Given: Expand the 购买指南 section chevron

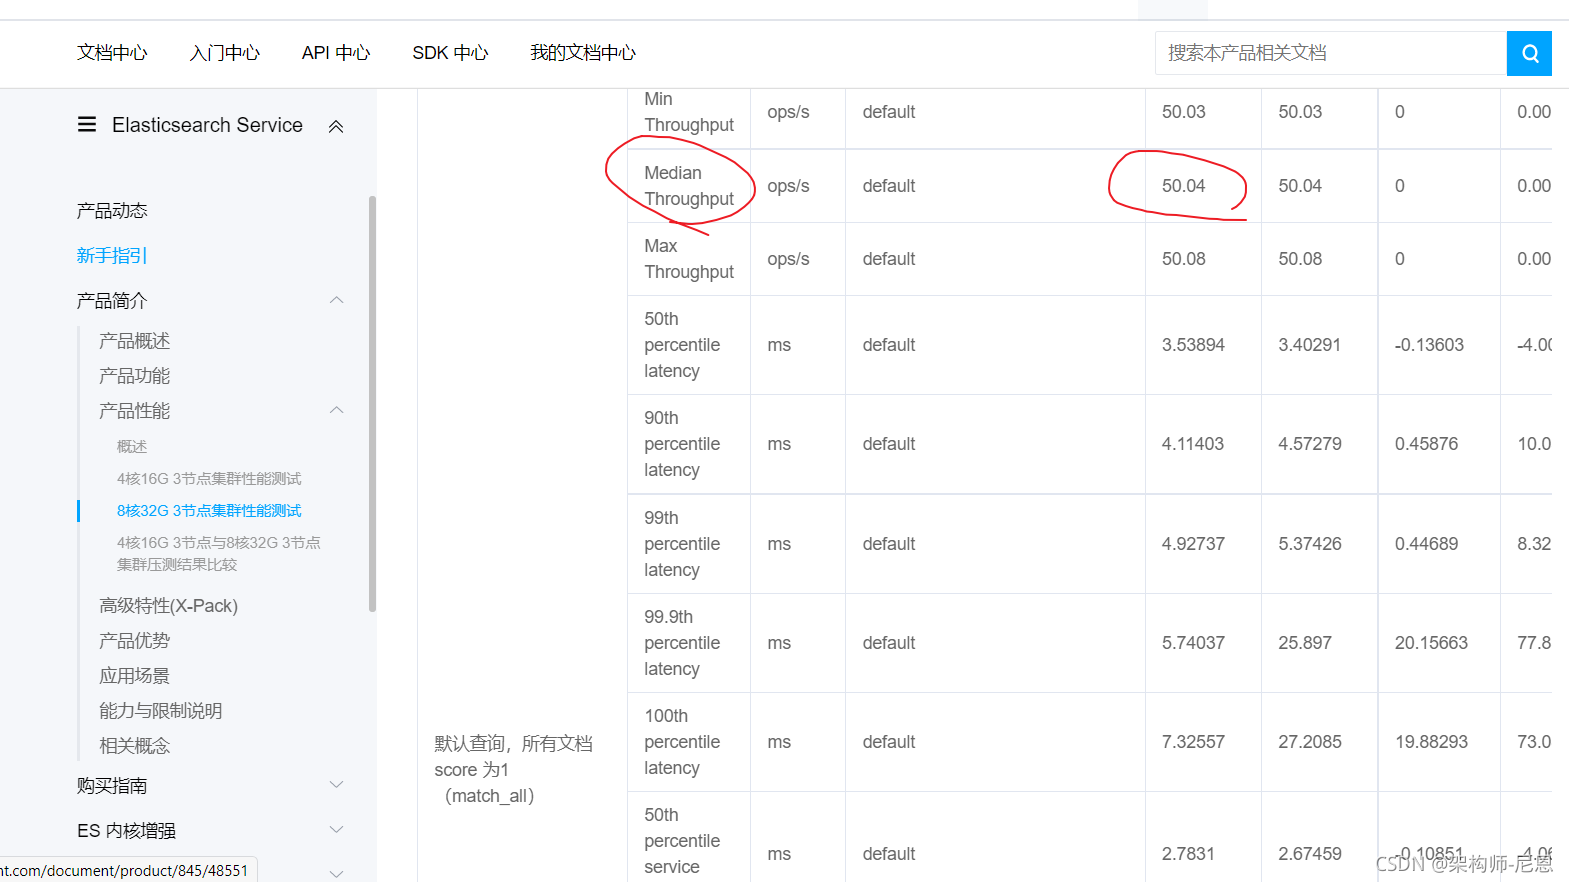Looking at the screenshot, I should (x=337, y=785).
